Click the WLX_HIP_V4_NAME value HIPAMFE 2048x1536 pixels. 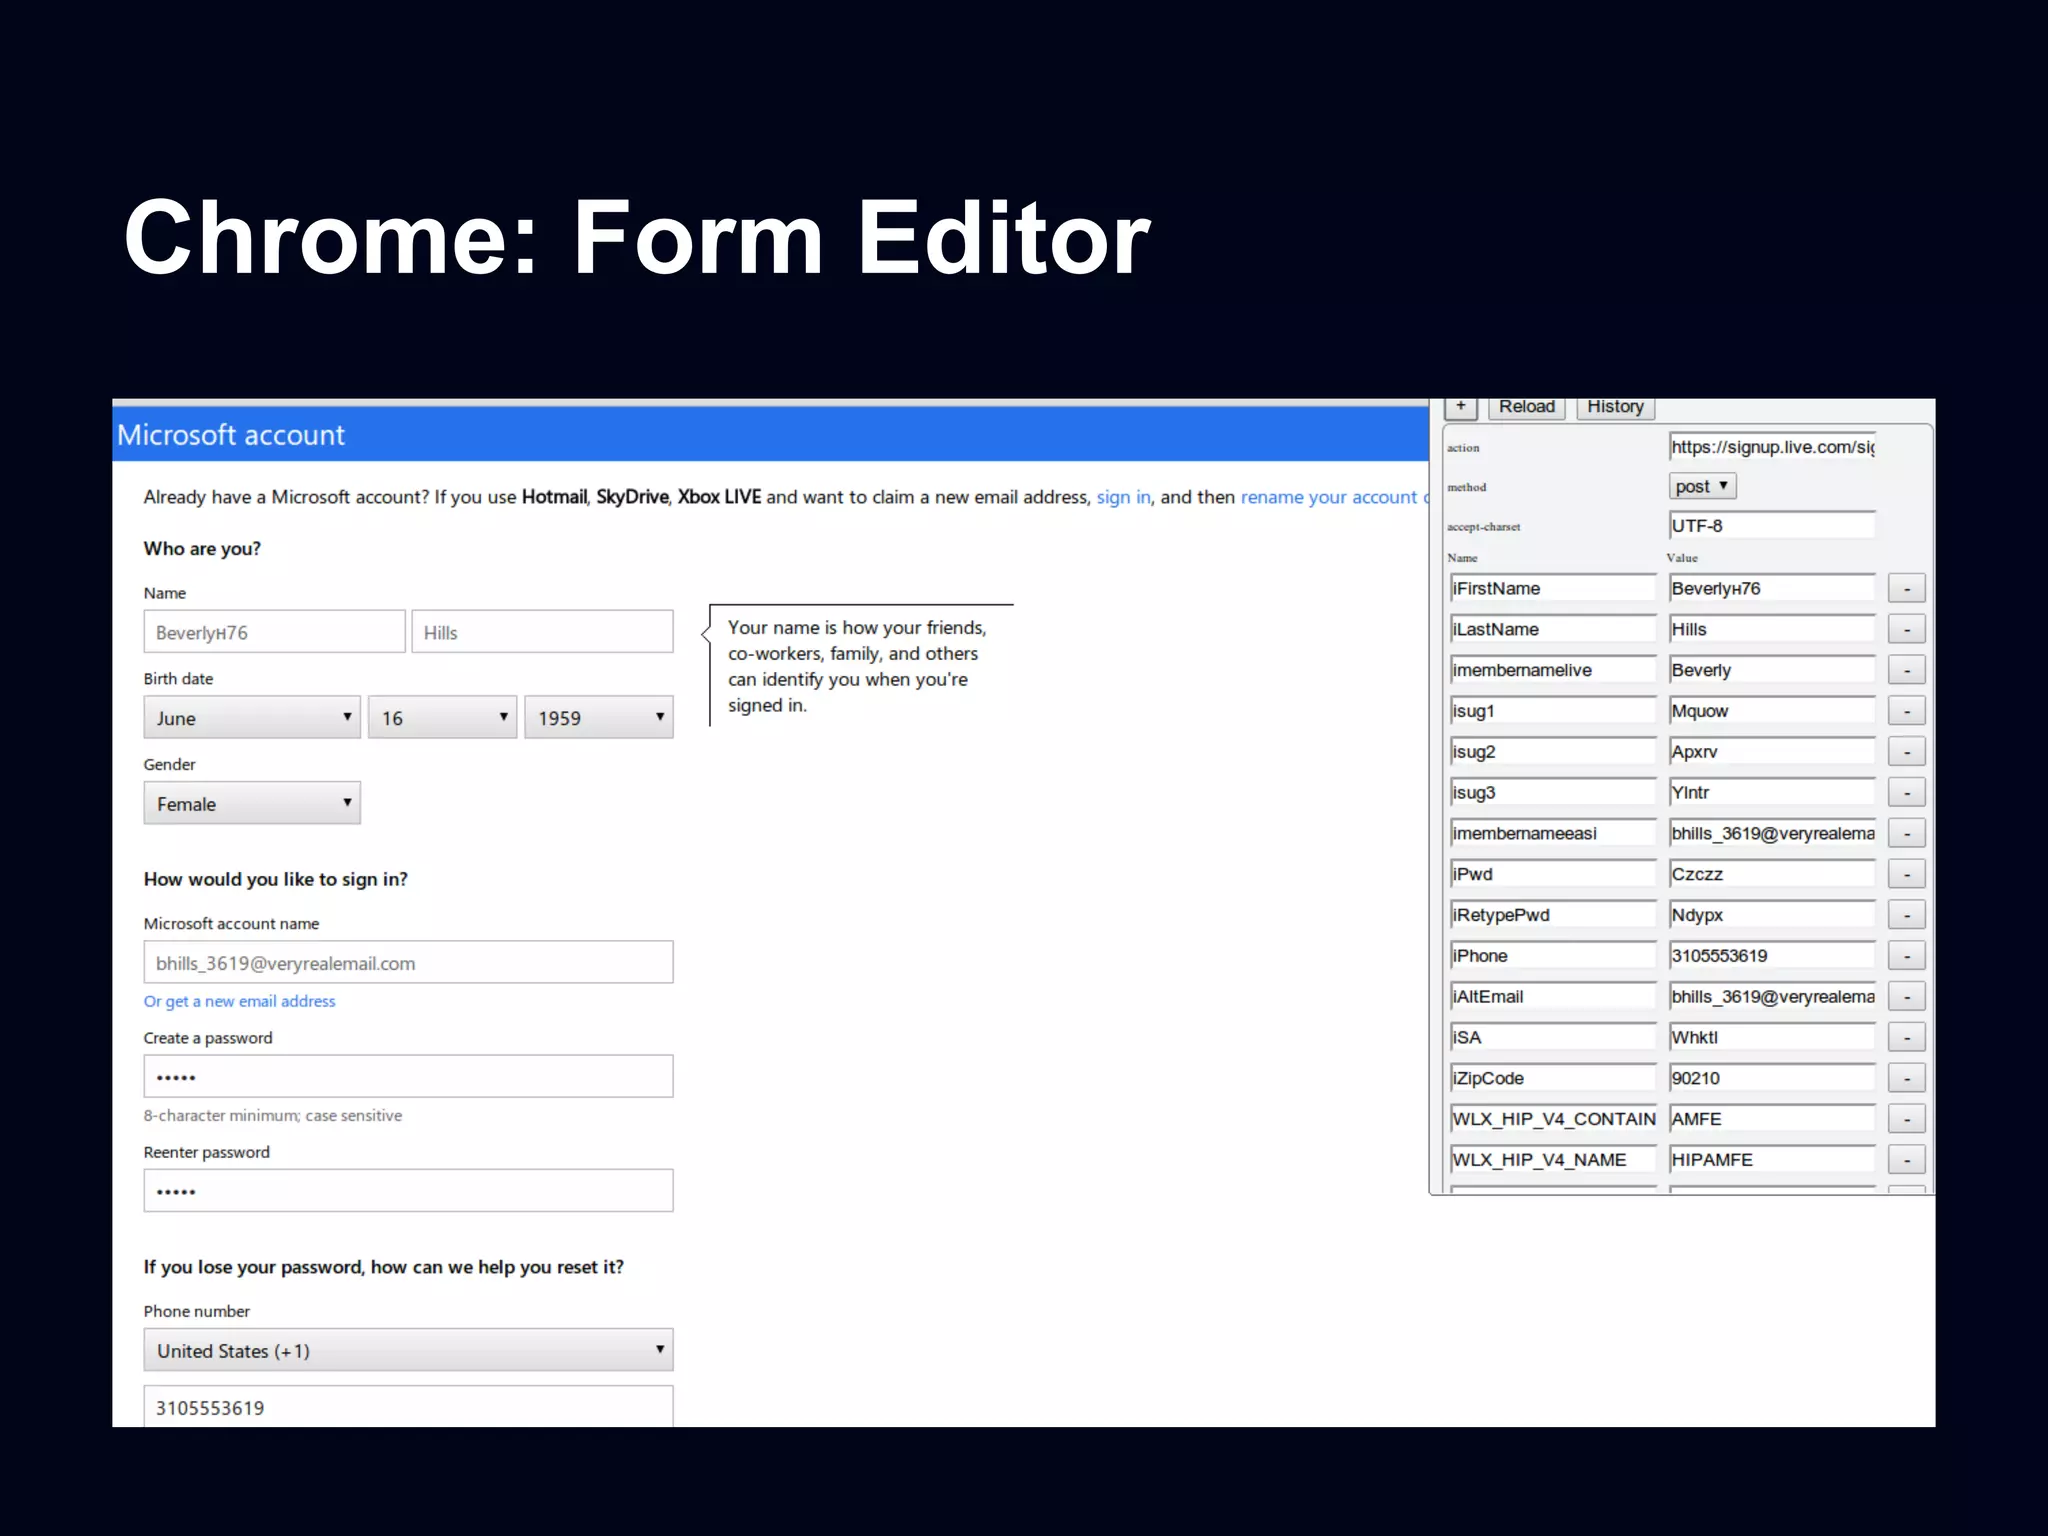(1772, 1159)
